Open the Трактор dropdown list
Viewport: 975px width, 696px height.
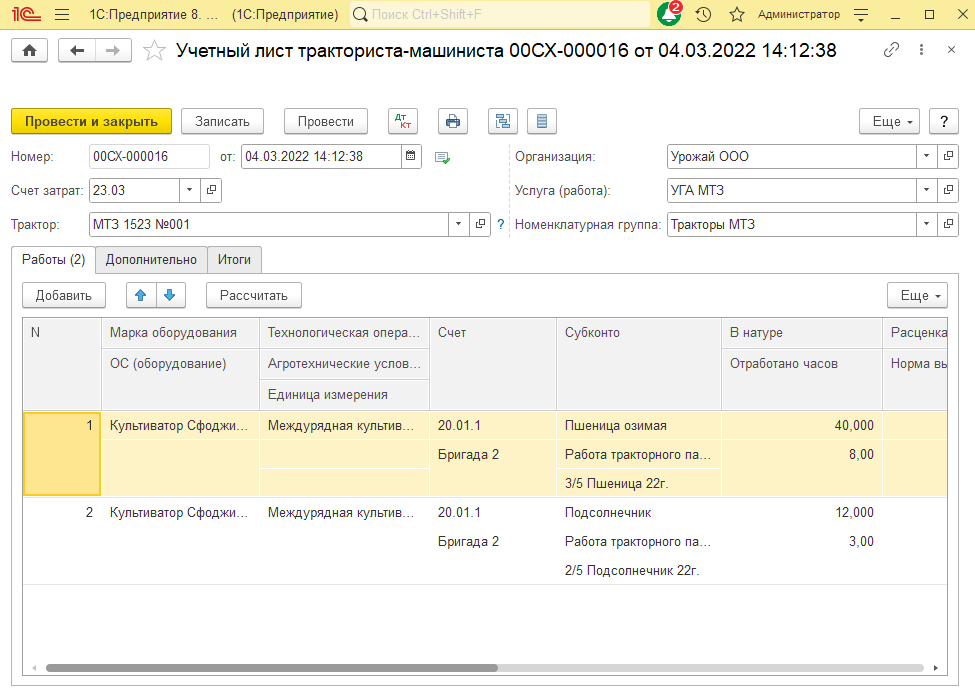[459, 225]
